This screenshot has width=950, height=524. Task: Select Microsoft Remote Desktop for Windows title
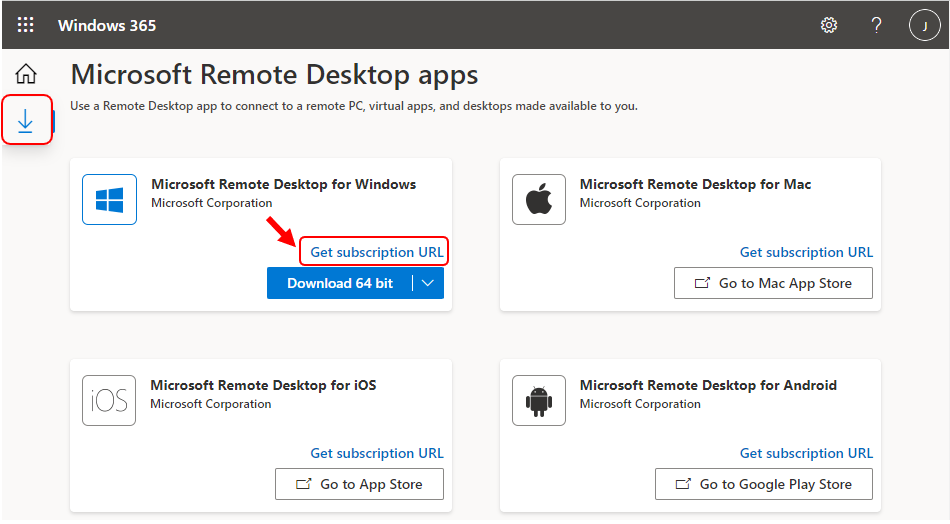click(x=284, y=184)
